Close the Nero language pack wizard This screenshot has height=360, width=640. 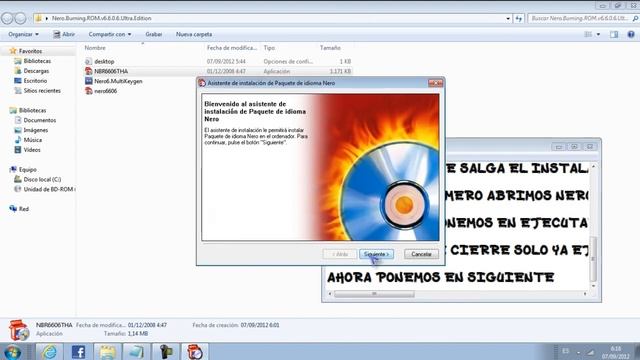[435, 83]
